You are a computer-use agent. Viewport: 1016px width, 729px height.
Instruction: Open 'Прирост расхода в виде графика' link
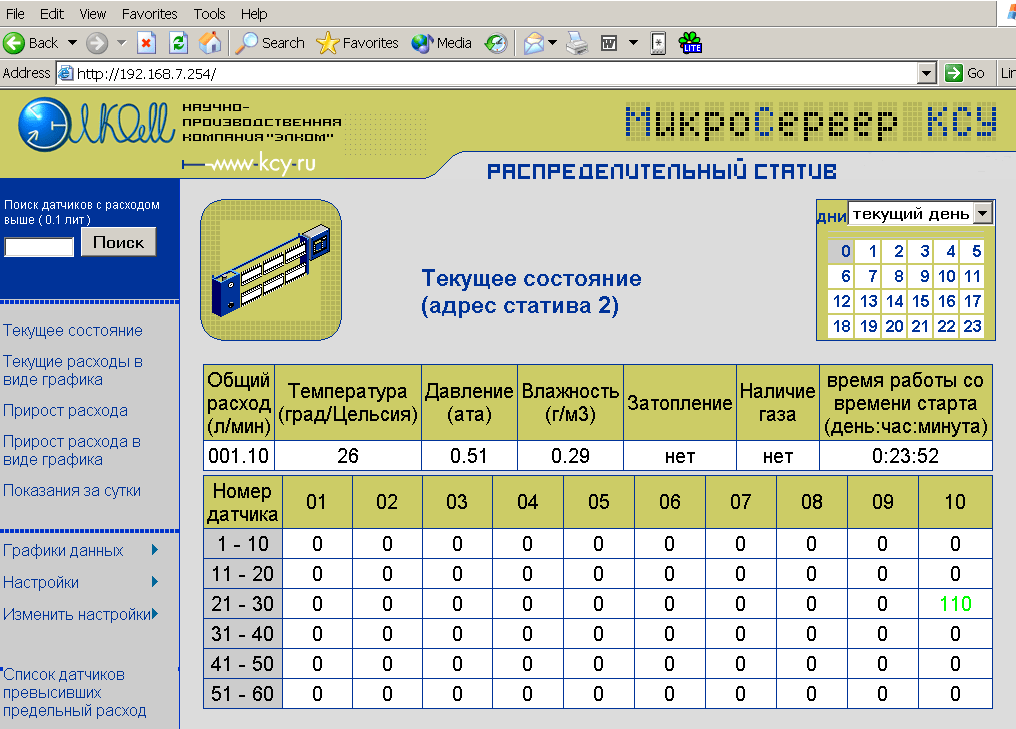tap(72, 450)
